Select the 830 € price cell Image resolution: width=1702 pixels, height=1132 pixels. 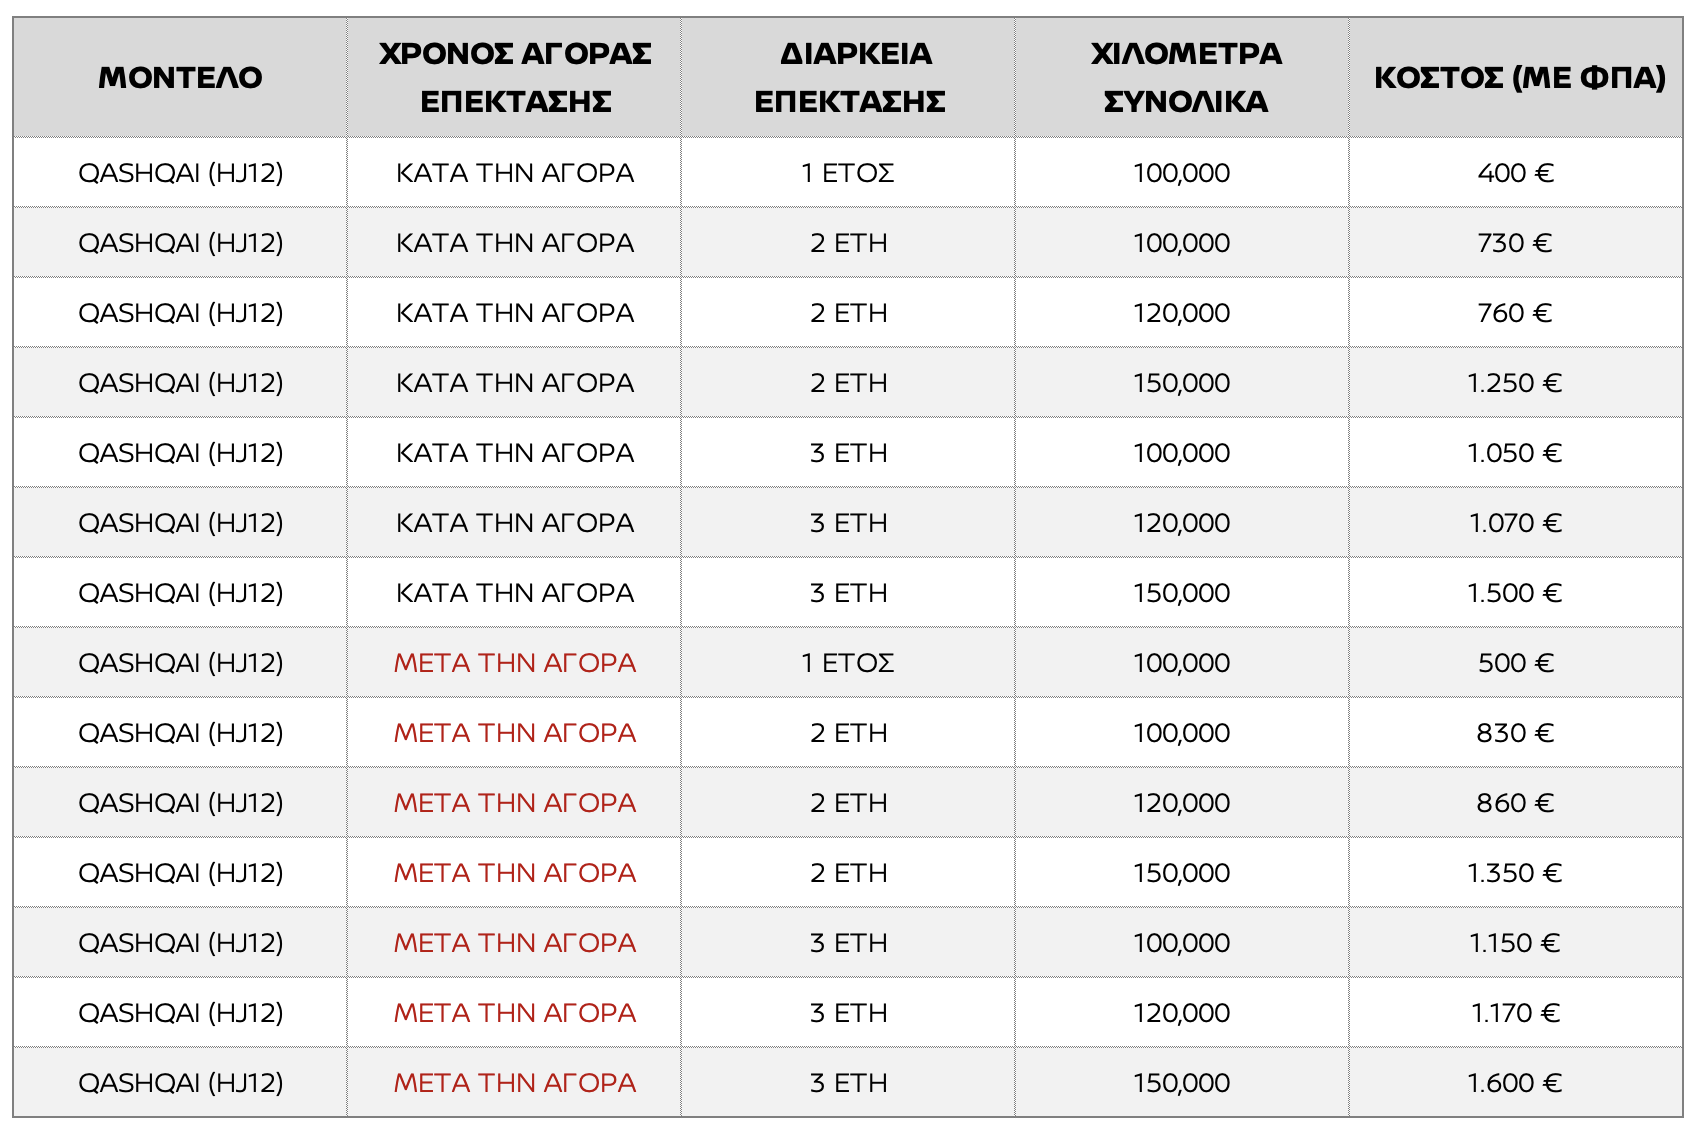point(1515,733)
